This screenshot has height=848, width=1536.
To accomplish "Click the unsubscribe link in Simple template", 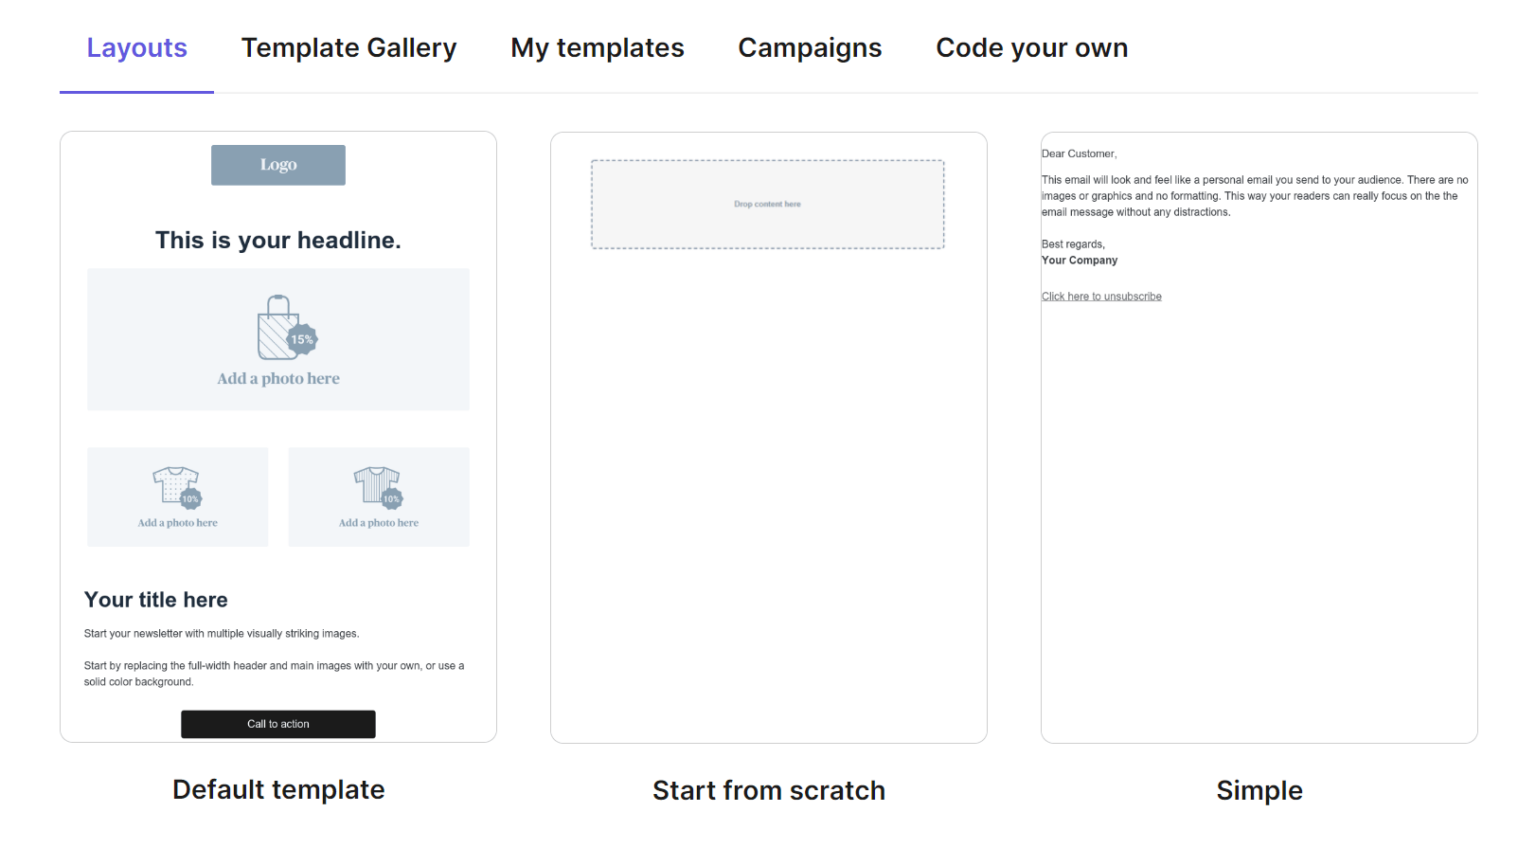I will click(x=1101, y=295).
